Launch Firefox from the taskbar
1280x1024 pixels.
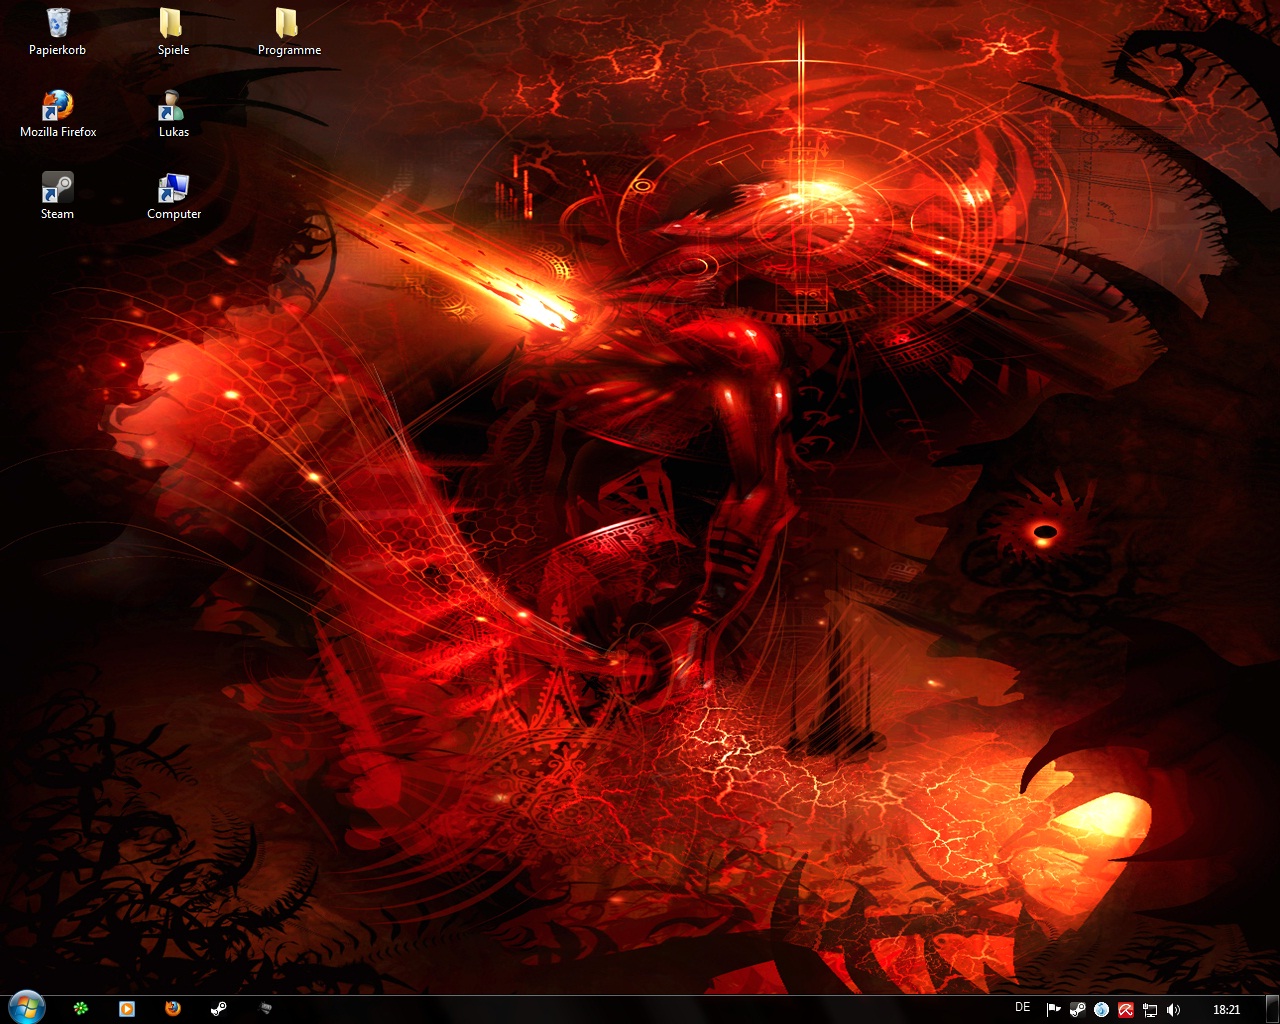[x=173, y=1009]
